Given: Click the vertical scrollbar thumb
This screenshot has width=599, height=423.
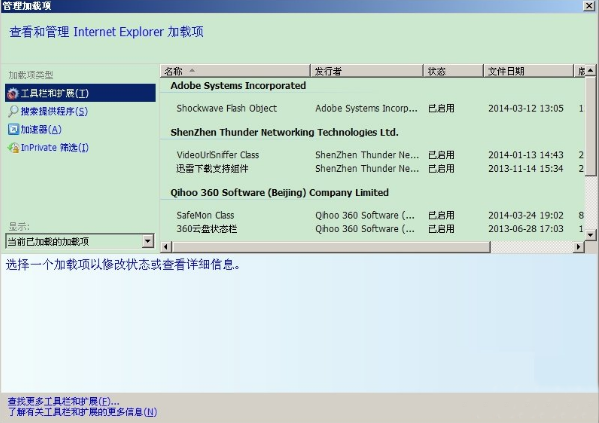Looking at the screenshot, I should point(591,126).
